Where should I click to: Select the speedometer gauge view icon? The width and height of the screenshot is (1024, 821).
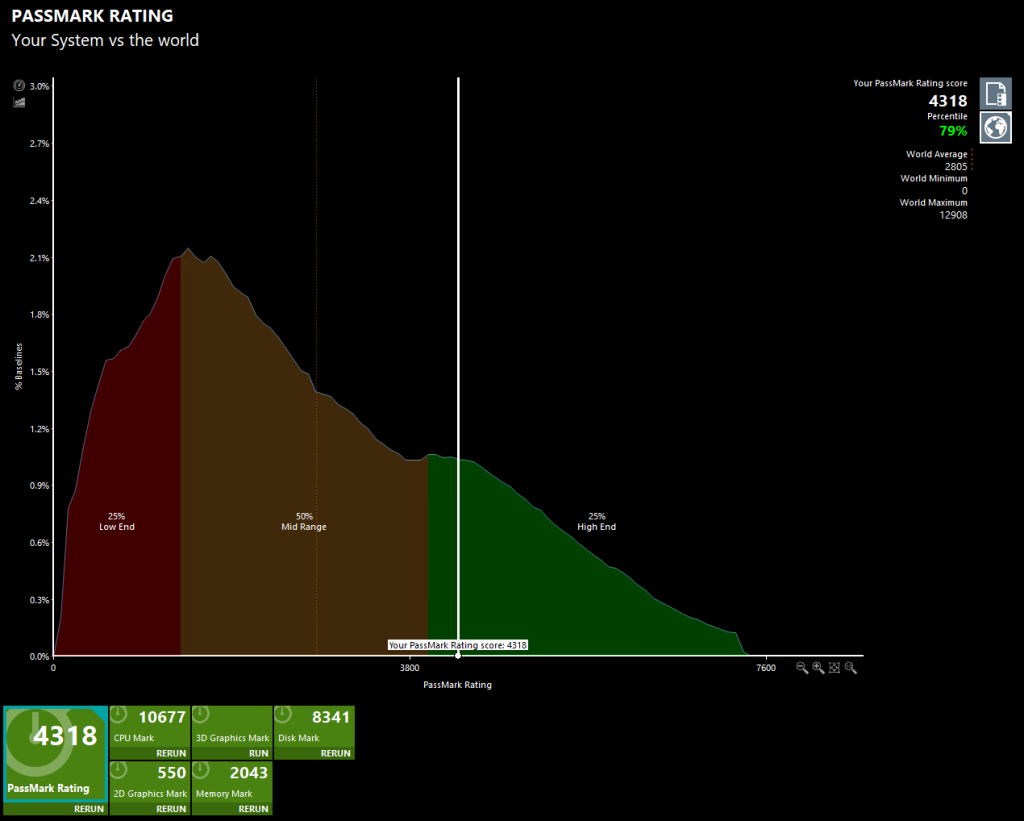[18, 85]
